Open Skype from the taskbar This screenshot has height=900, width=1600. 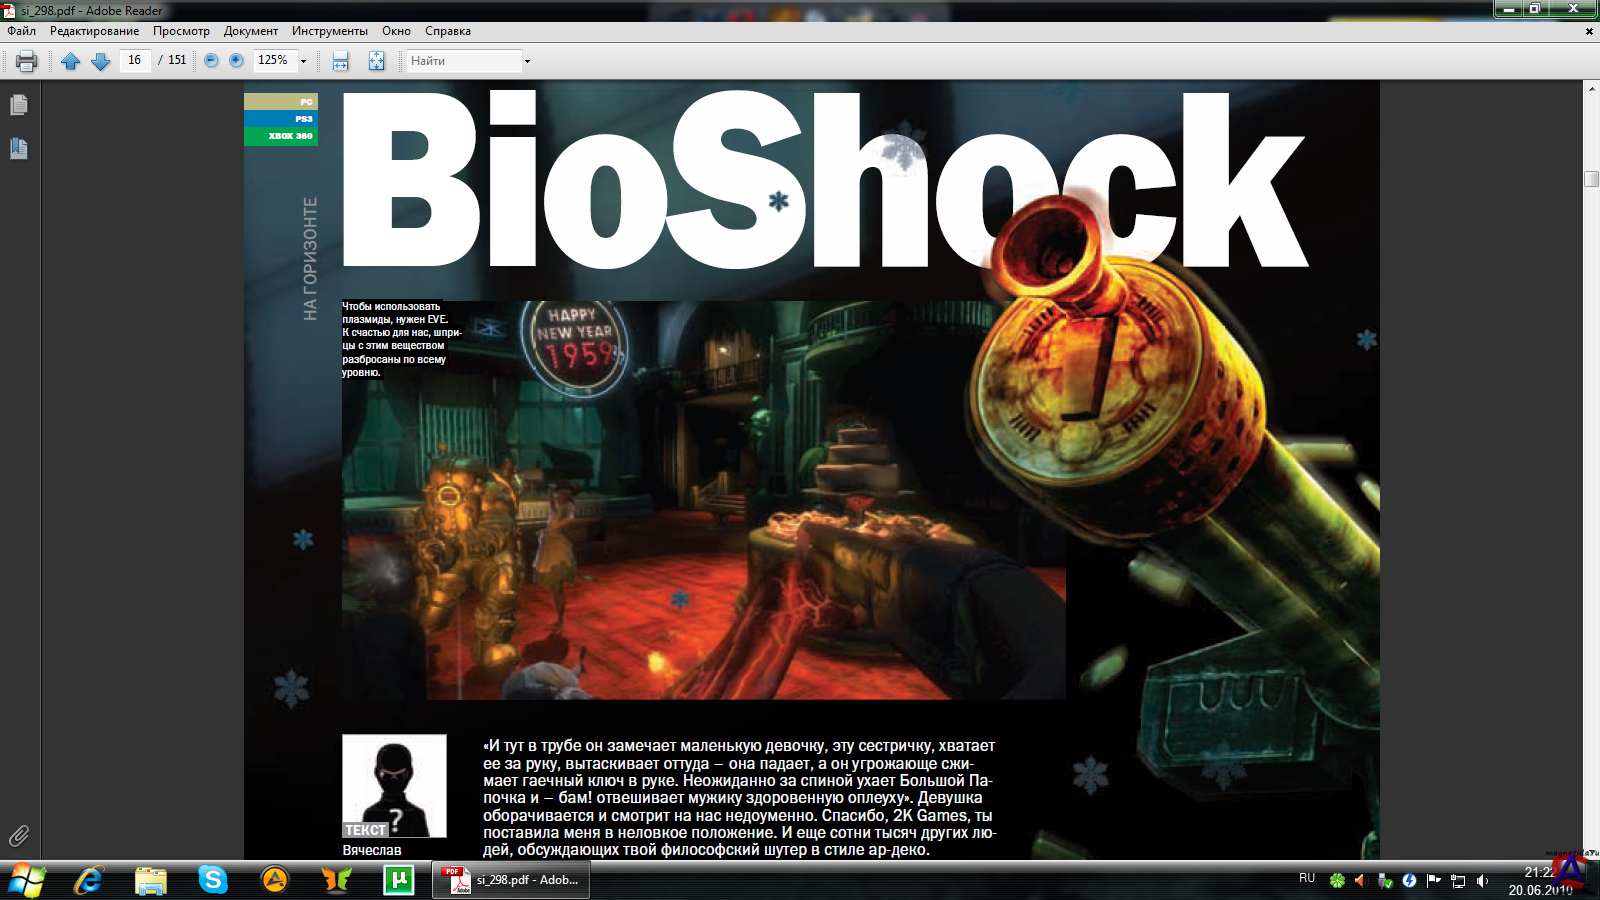[212, 880]
